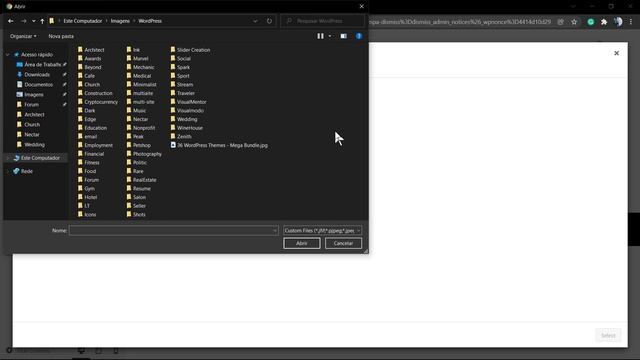640x360 pixels.
Task: Select the Architect folder icon in file list
Action: point(80,50)
